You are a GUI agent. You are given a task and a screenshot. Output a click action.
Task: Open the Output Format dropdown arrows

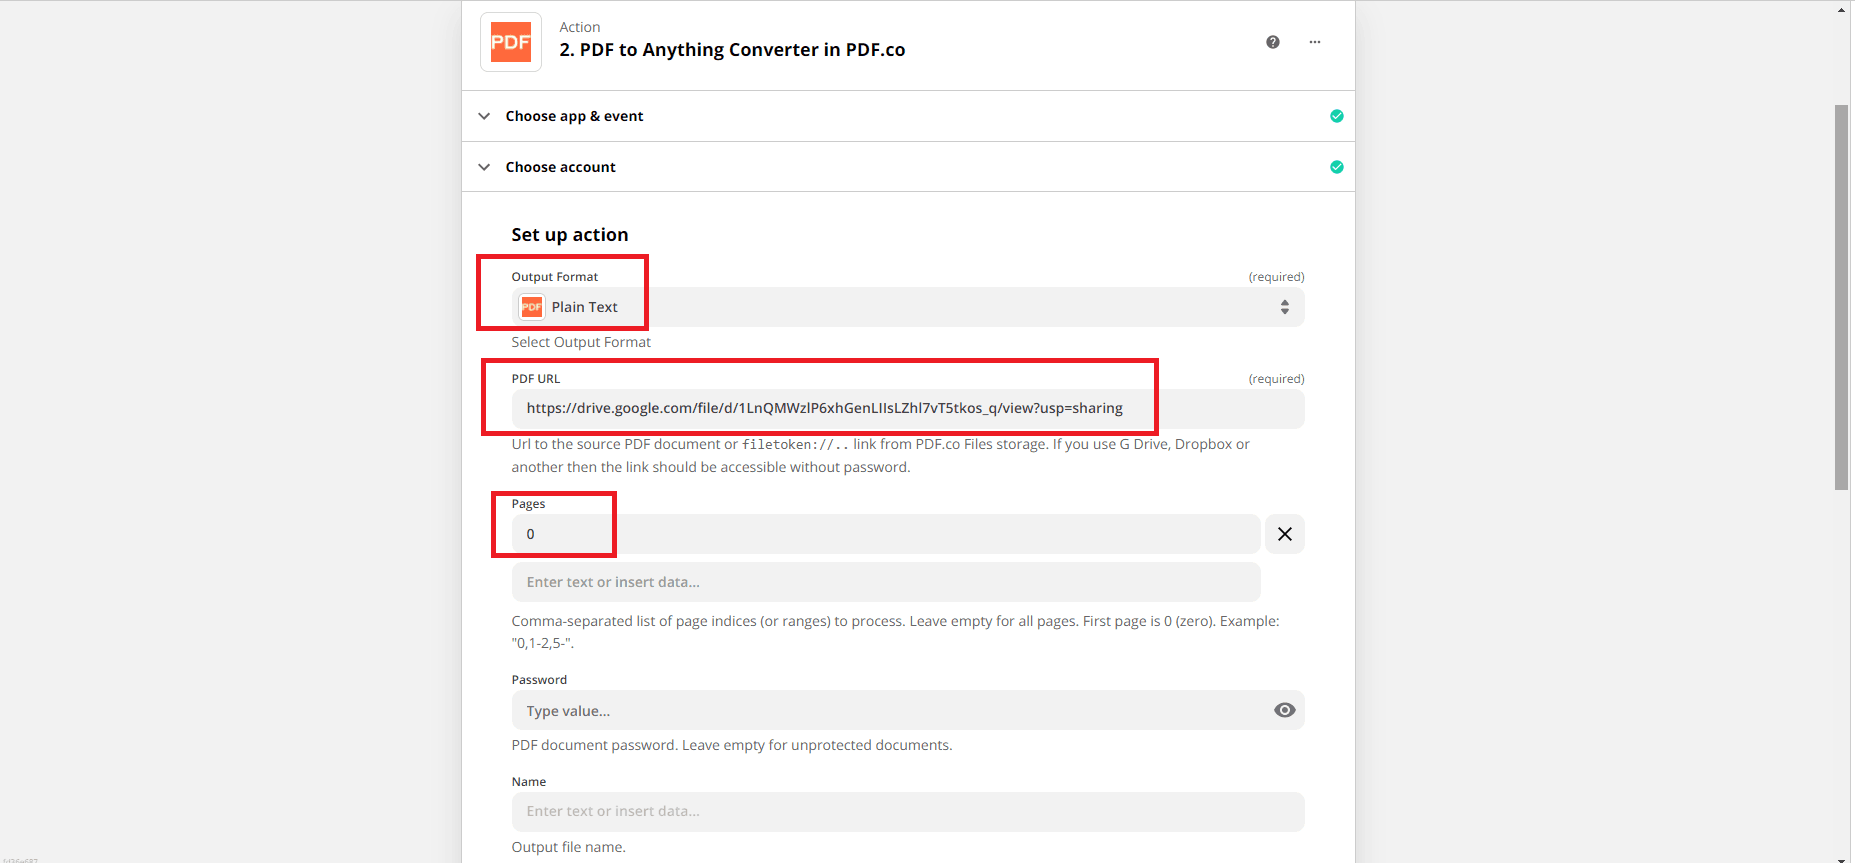point(1284,307)
